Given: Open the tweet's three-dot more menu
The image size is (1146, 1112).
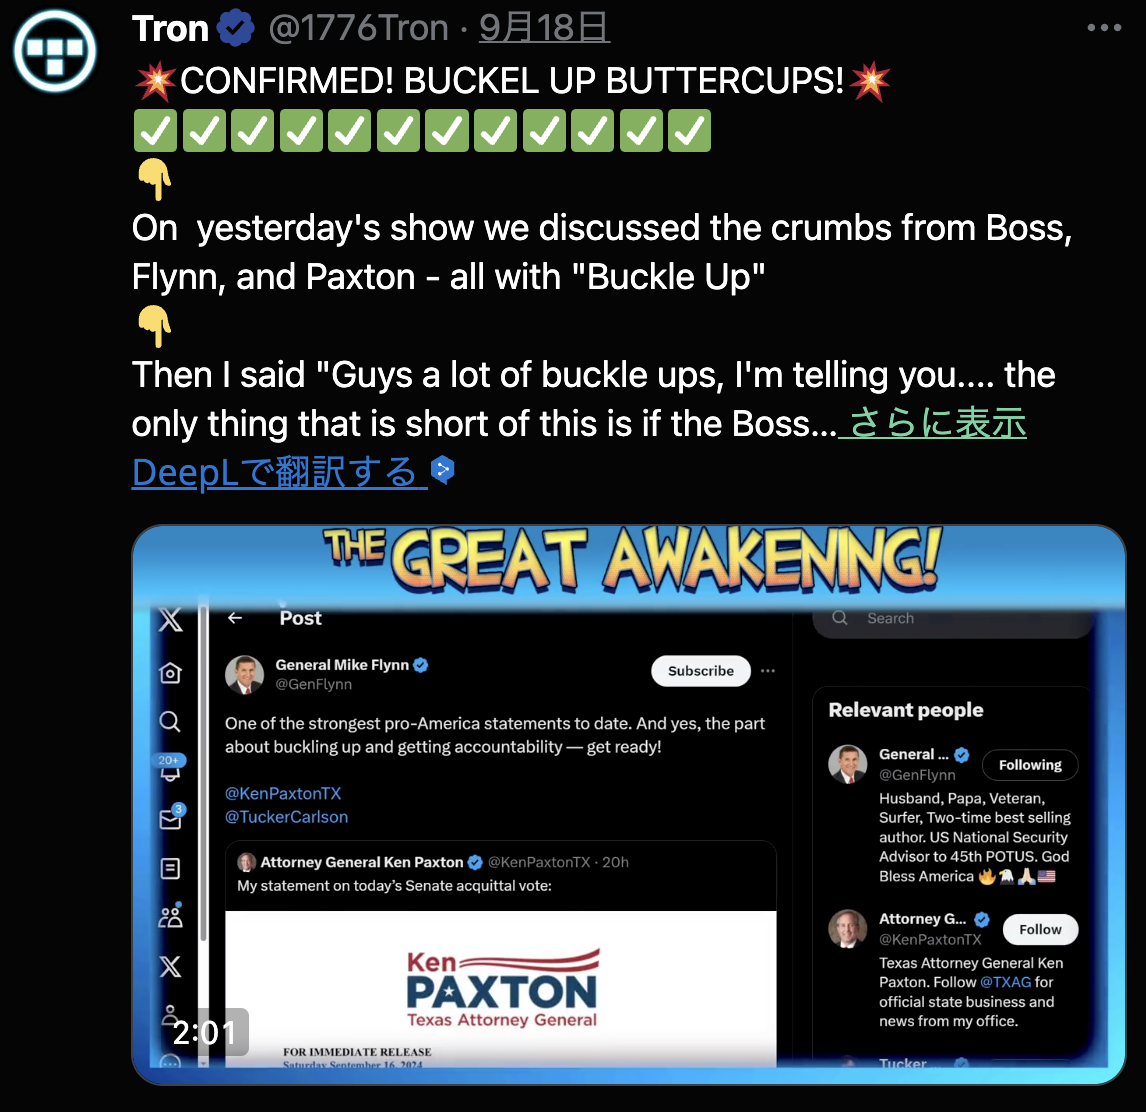Looking at the screenshot, I should pos(1104,28).
